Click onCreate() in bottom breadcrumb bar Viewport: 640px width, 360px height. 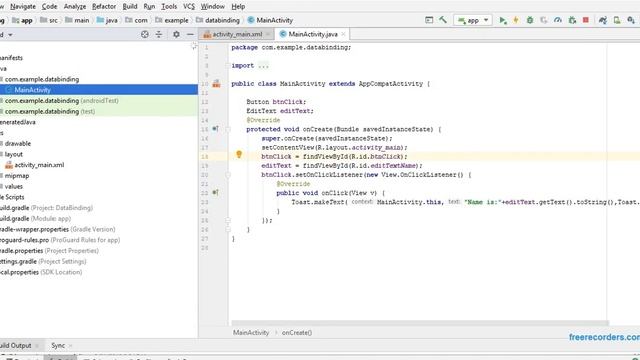pyautogui.click(x=297, y=333)
